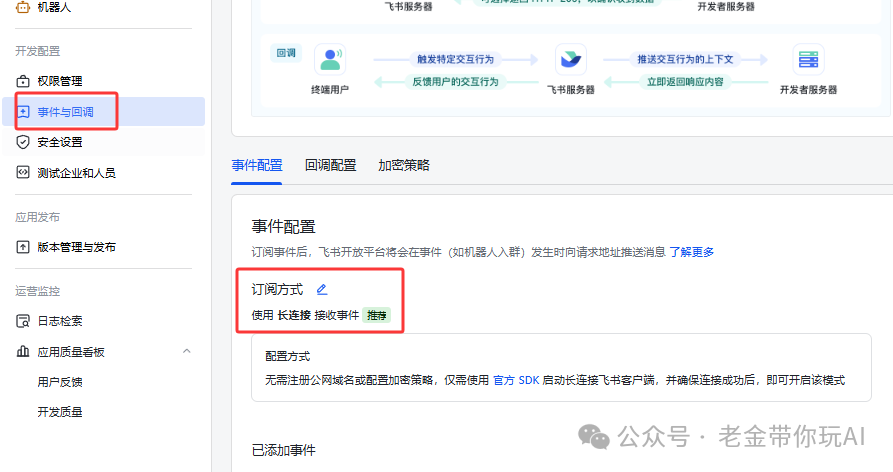Click the edit pencil next to 订阅方式

pos(322,289)
